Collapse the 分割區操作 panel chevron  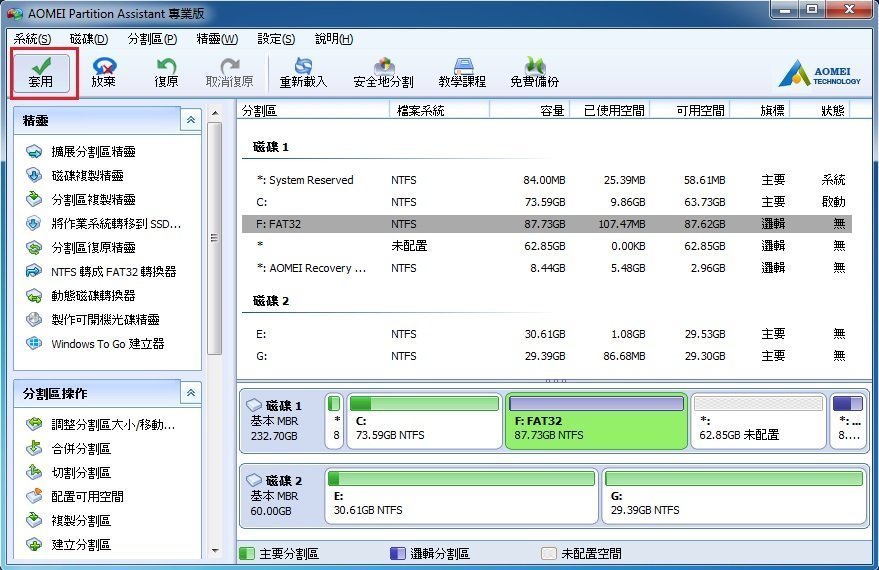click(191, 393)
